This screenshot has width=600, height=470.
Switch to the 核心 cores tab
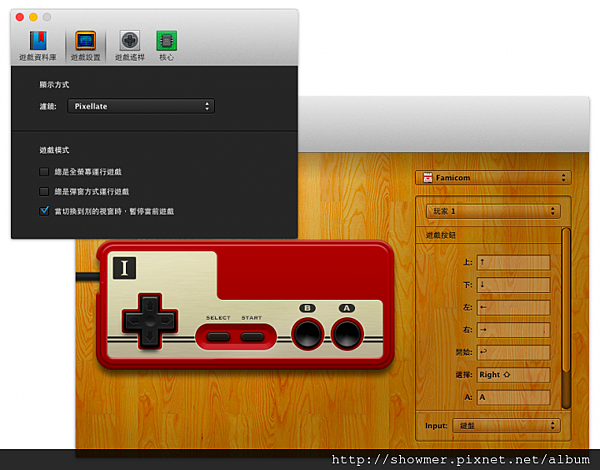click(166, 46)
